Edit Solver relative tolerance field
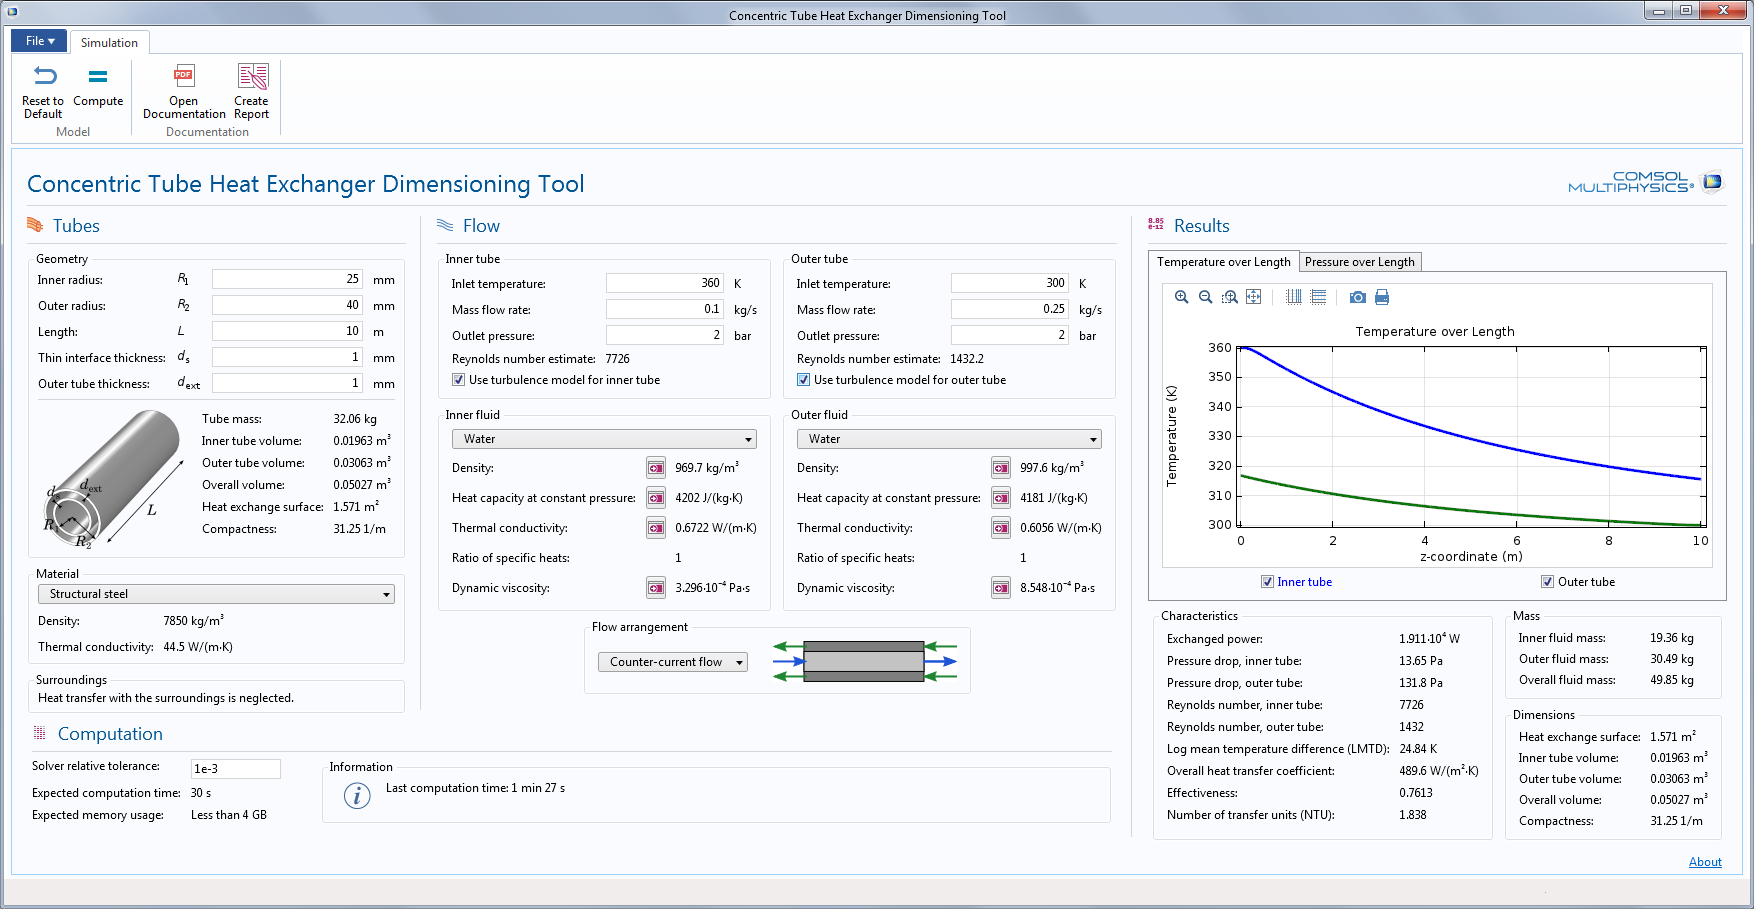The height and width of the screenshot is (909, 1754). click(x=236, y=769)
